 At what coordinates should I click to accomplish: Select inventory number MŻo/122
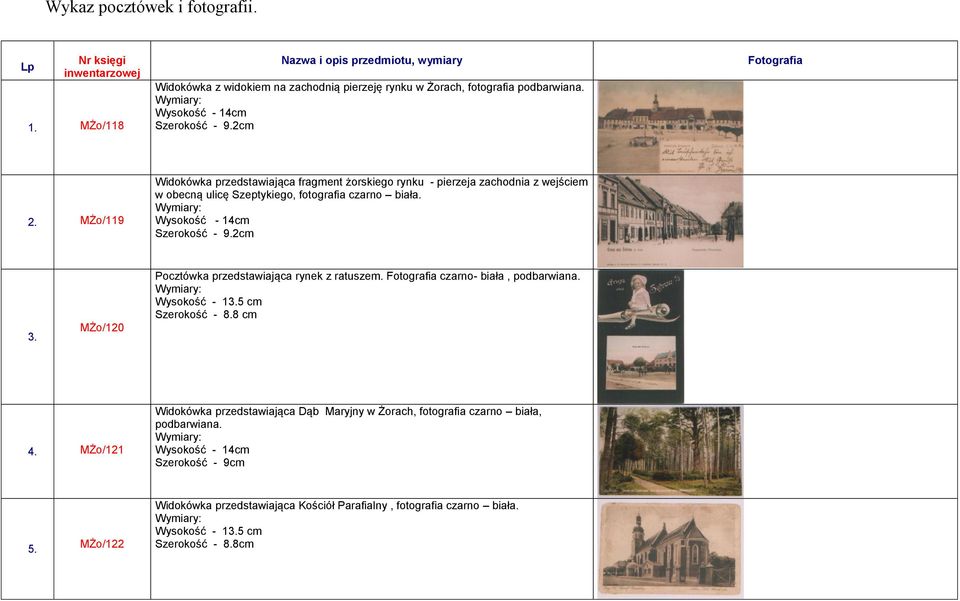[x=102, y=544]
